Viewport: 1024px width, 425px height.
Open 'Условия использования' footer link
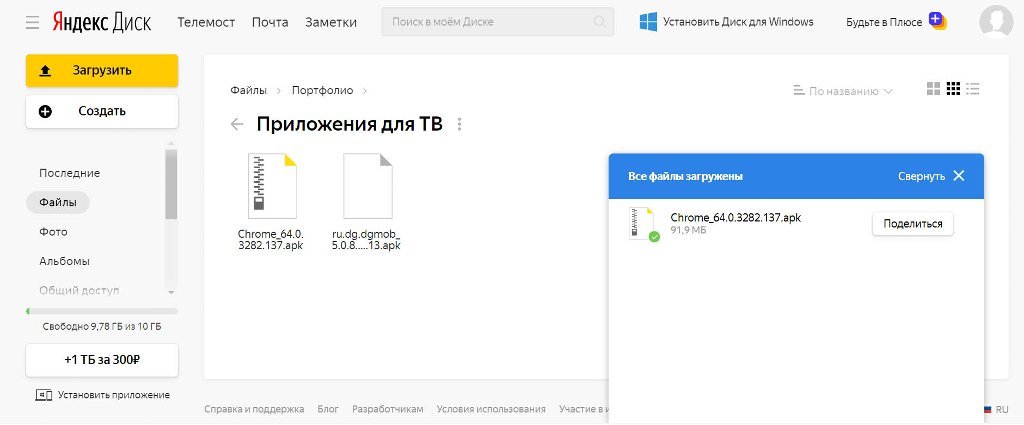coord(491,409)
